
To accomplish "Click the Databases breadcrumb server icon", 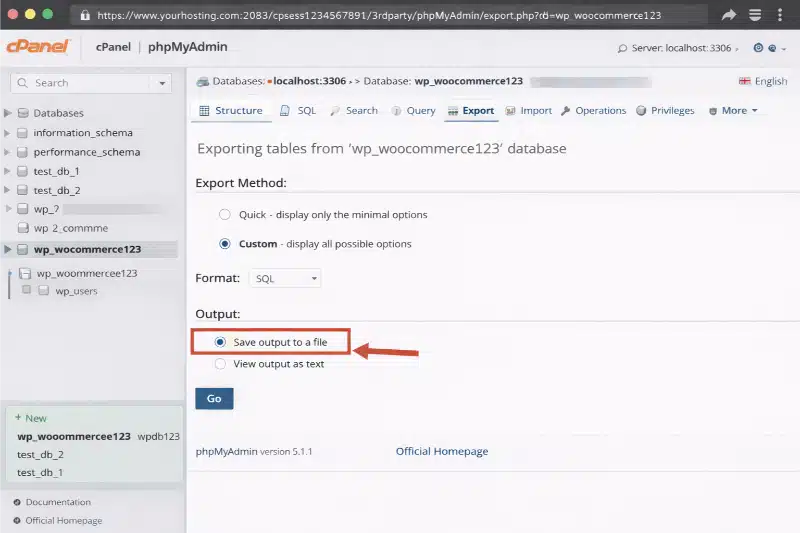I will coord(203,82).
